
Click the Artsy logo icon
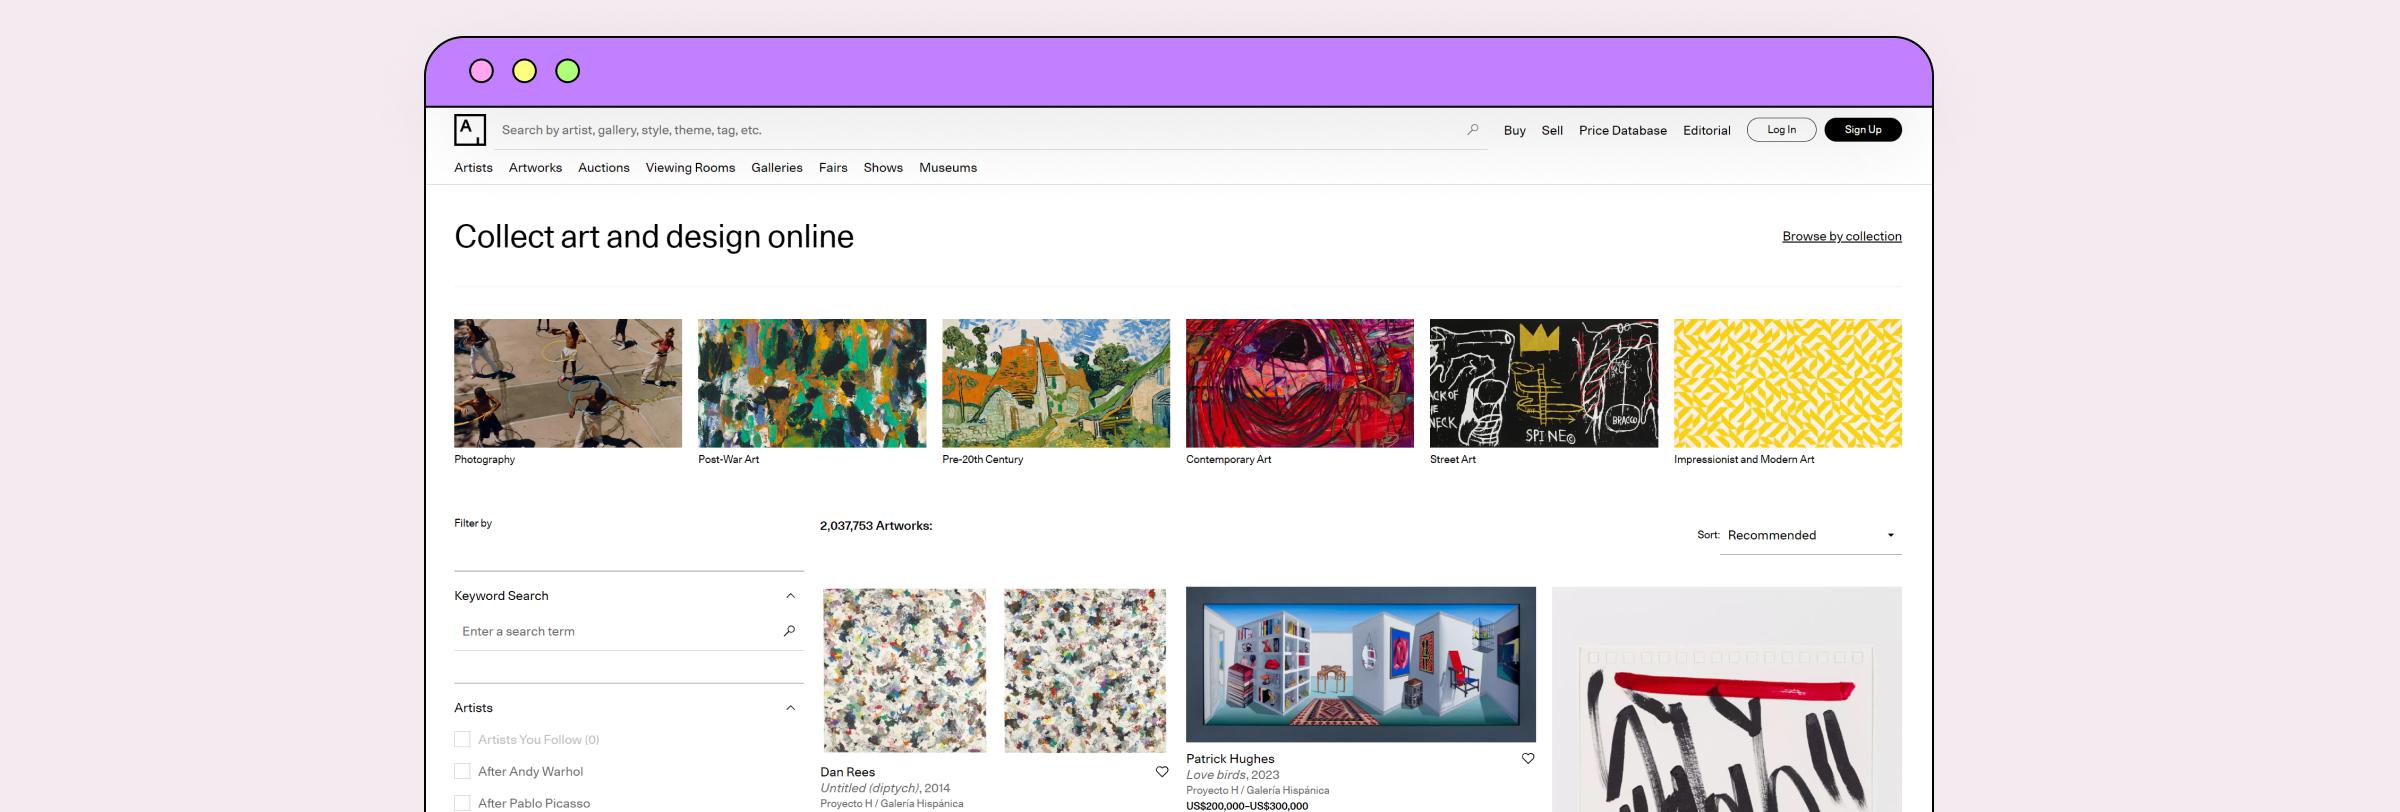(x=470, y=130)
